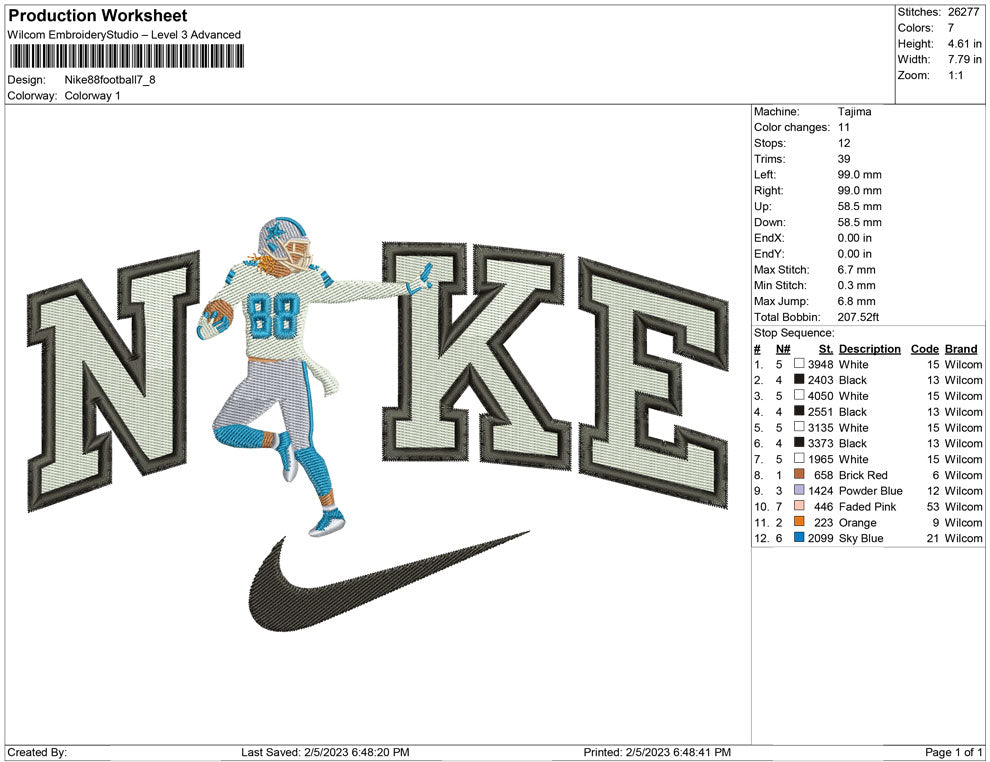Click the design name Nike88football7_8
The height and width of the screenshot is (762, 990).
point(110,80)
